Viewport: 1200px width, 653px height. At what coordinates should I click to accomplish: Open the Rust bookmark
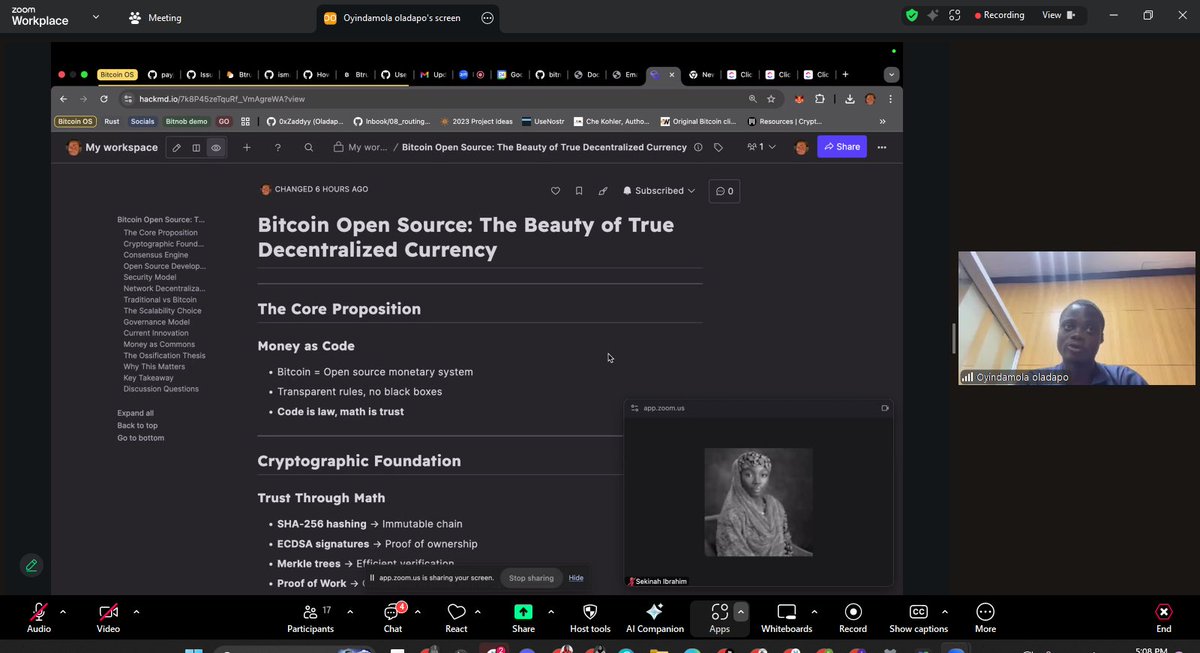[x=112, y=121]
